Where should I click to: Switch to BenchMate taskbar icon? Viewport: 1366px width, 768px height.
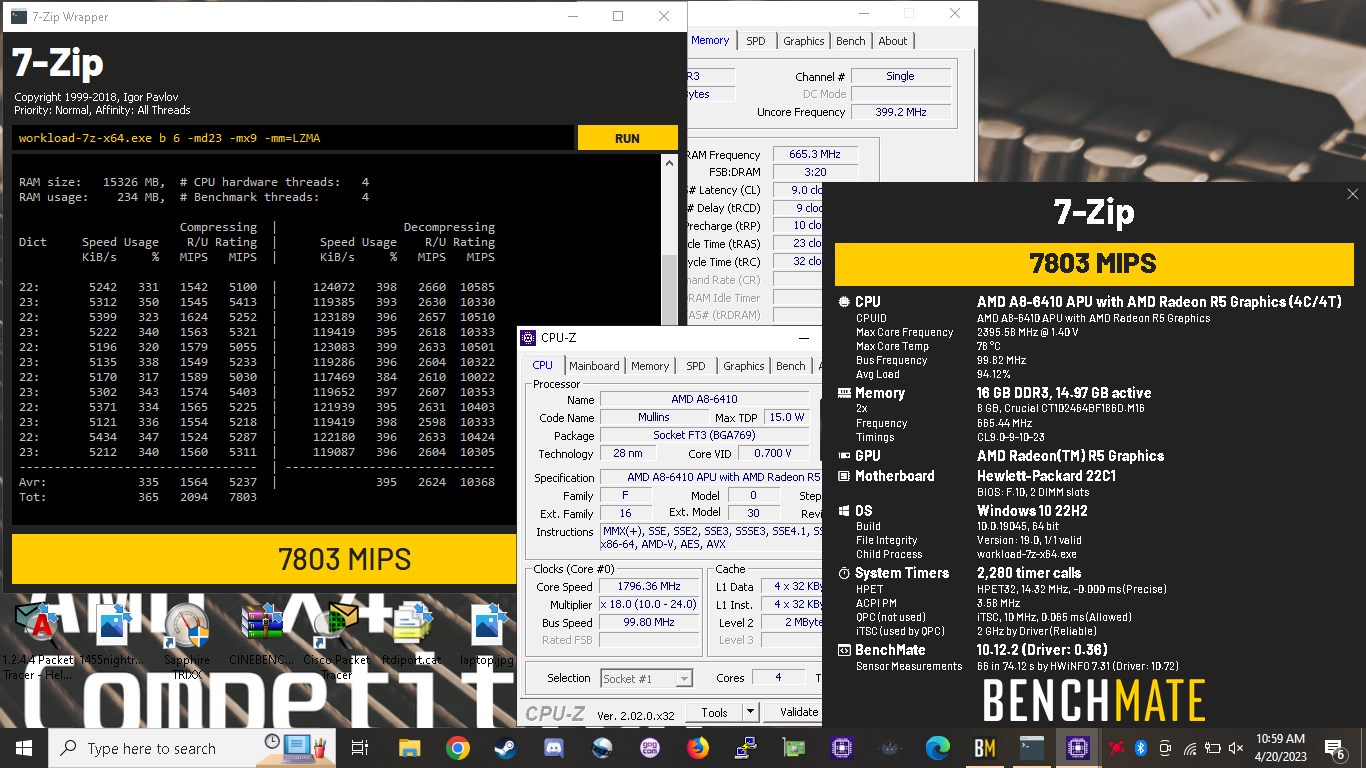pos(985,748)
